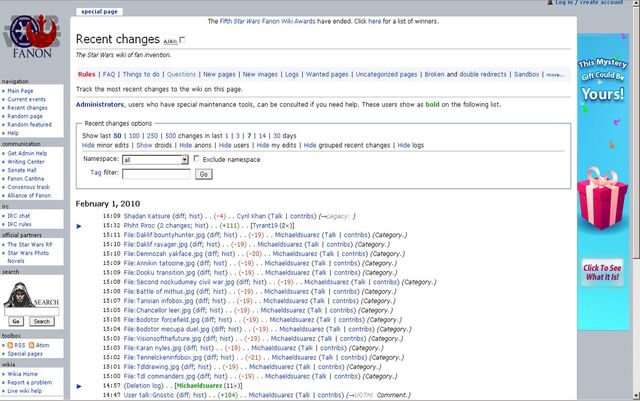
Task: Click the Star Wars Fanon logo
Action: 32,37
